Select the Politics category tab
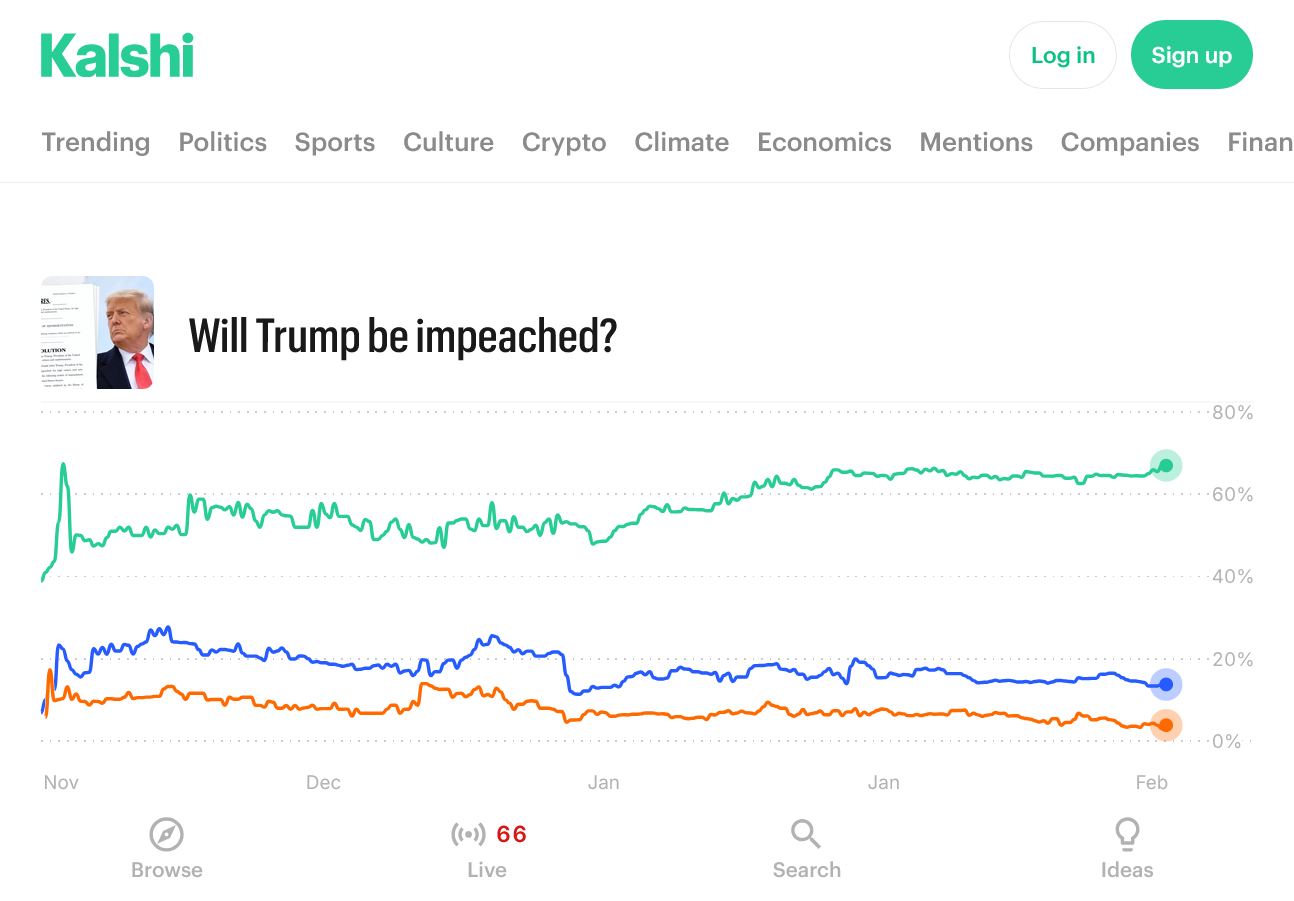The image size is (1294, 901). (x=223, y=142)
